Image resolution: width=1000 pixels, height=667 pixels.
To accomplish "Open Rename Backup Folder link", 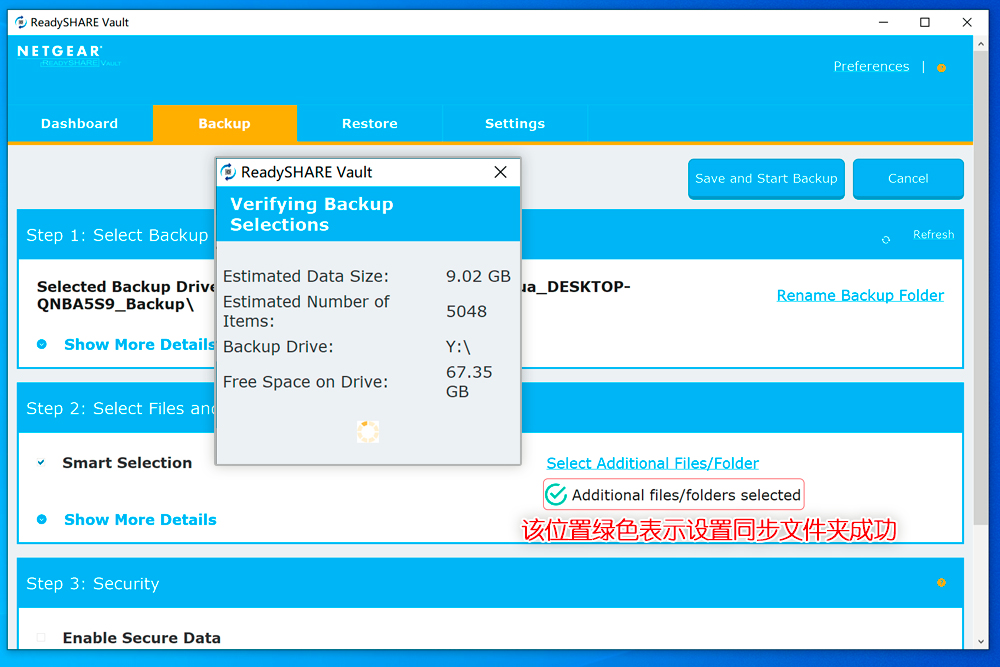I will [860, 295].
